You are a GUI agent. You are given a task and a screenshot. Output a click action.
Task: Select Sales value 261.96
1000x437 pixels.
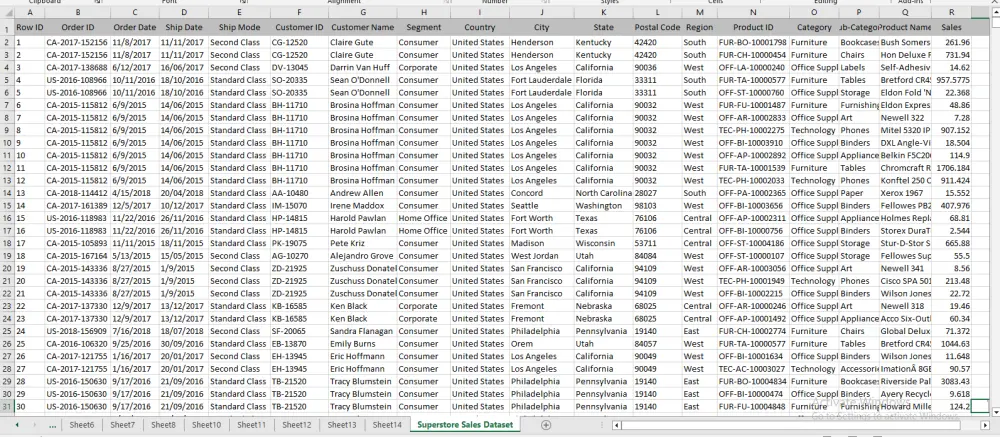pos(952,43)
